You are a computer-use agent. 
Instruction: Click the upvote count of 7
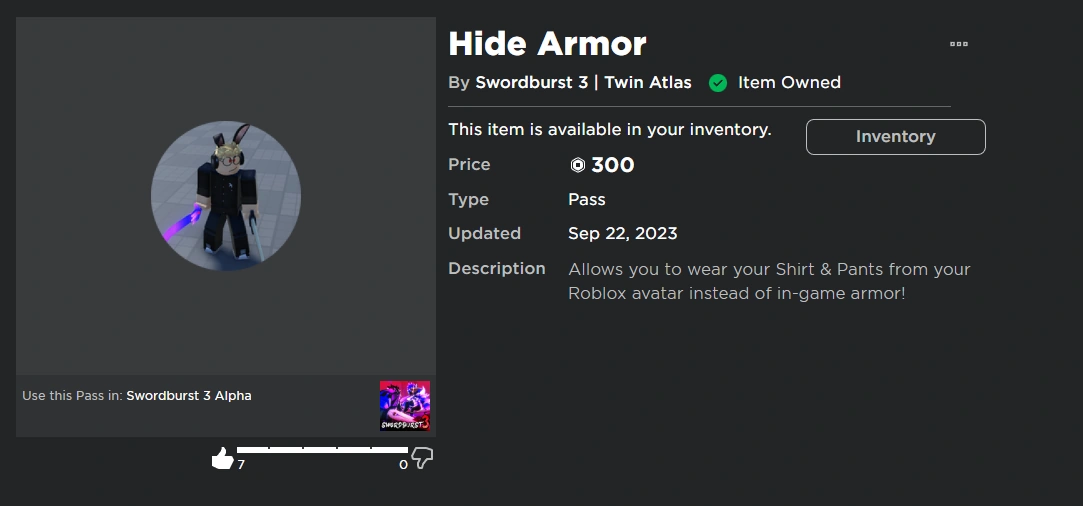(x=241, y=465)
